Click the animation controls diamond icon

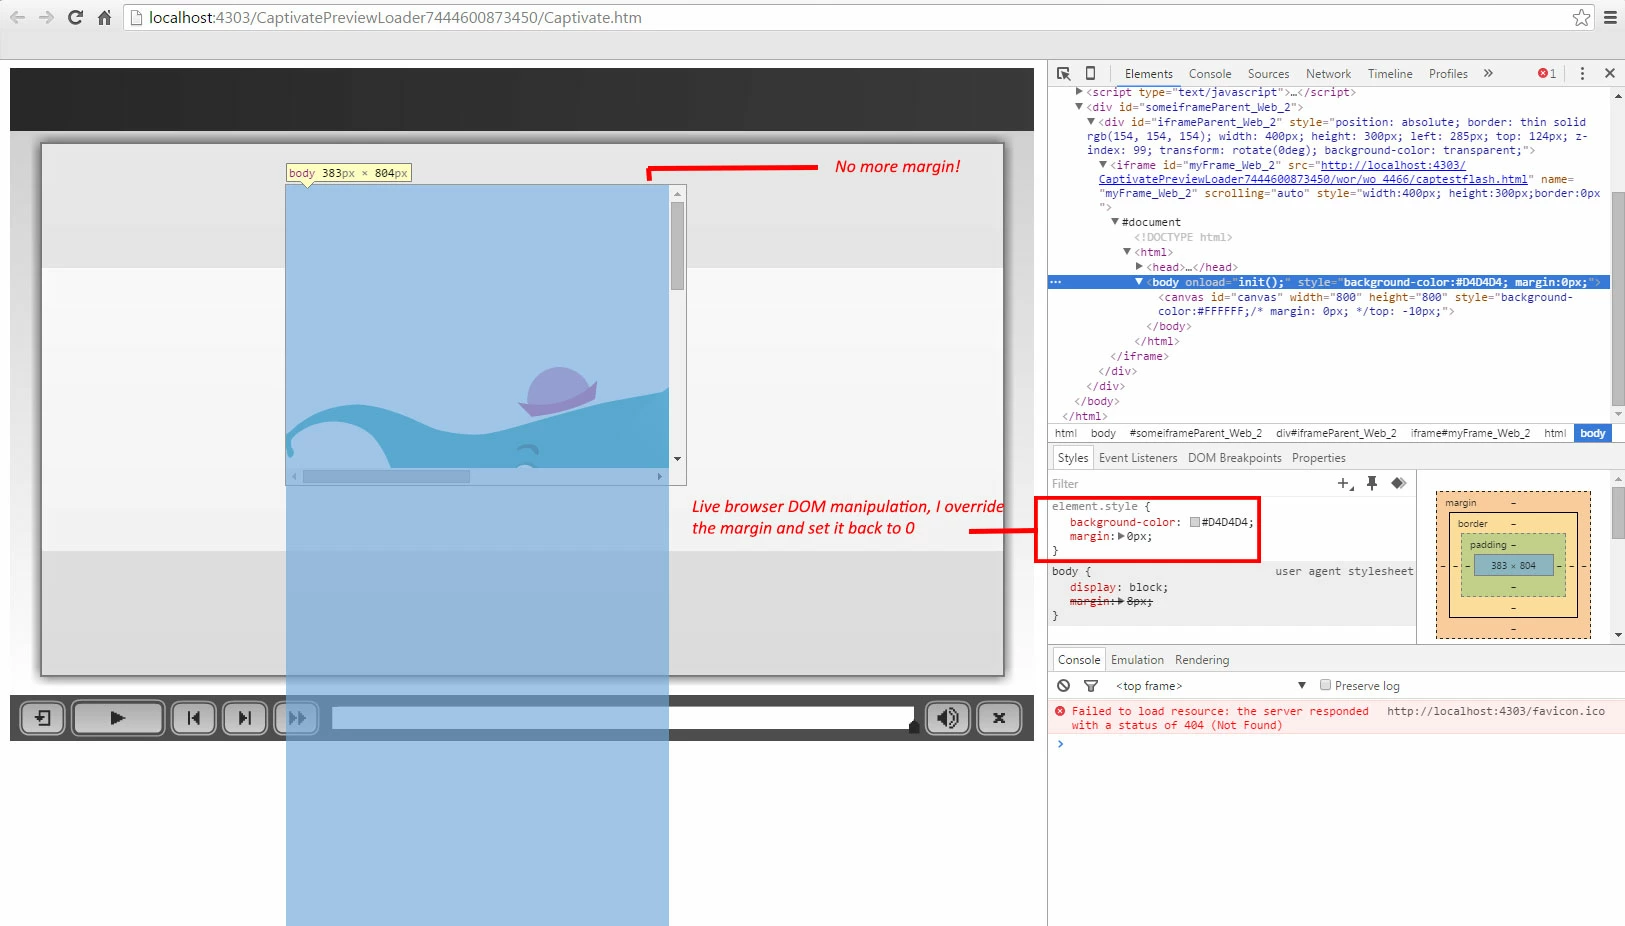pyautogui.click(x=1398, y=483)
